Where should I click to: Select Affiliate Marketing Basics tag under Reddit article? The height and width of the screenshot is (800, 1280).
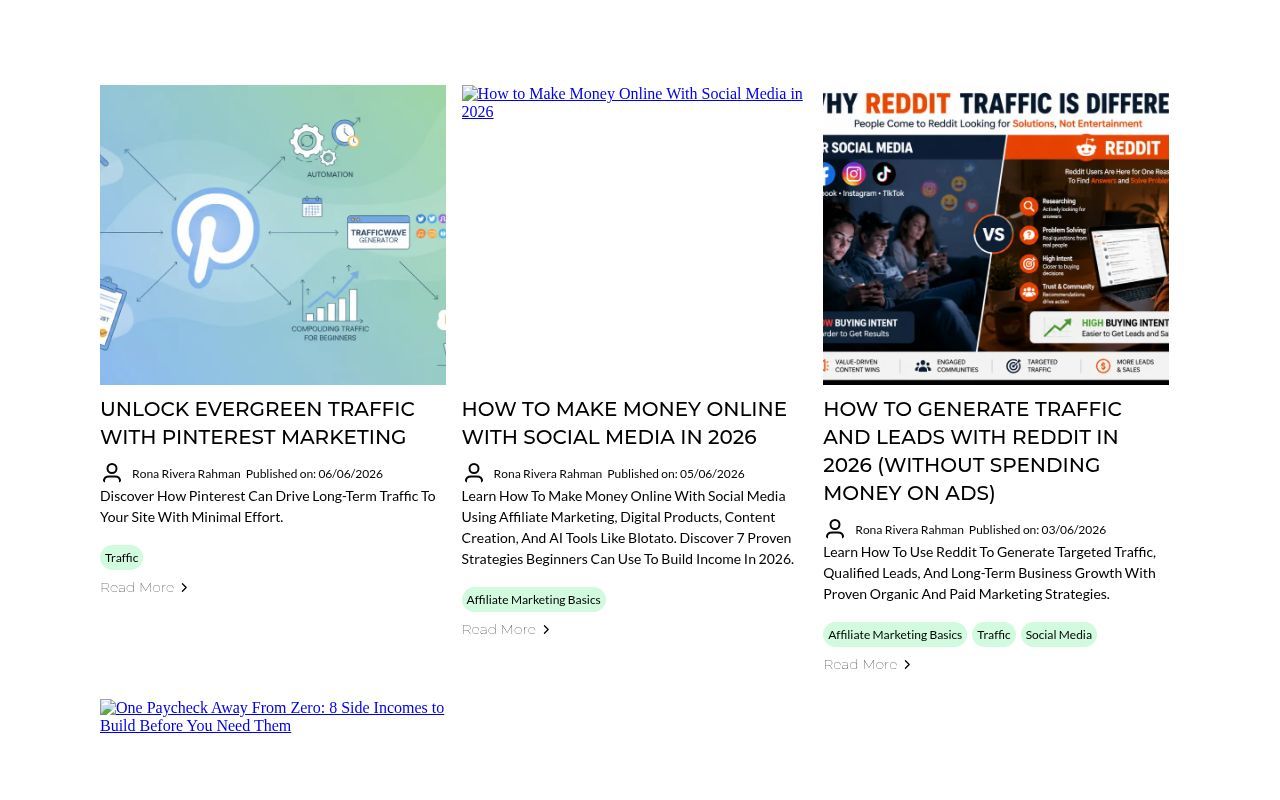[x=895, y=634]
